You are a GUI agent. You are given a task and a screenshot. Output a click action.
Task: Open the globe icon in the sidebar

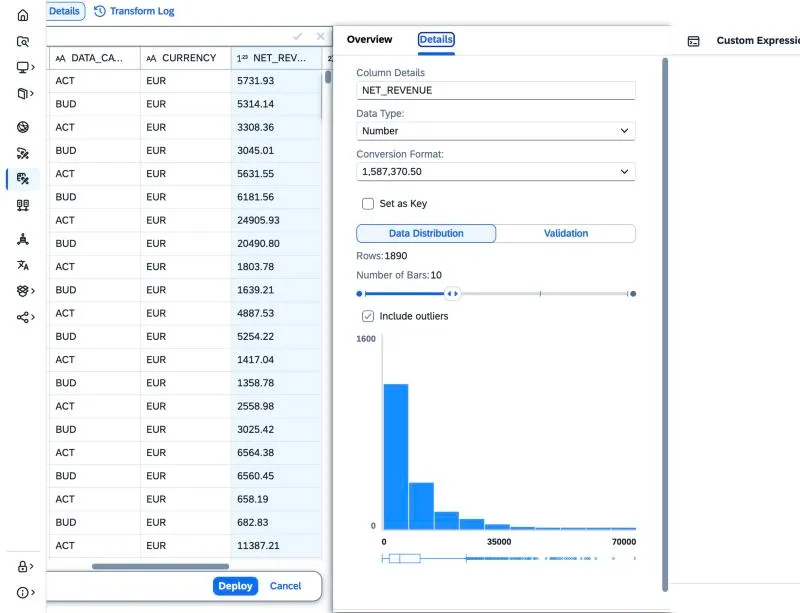23,127
